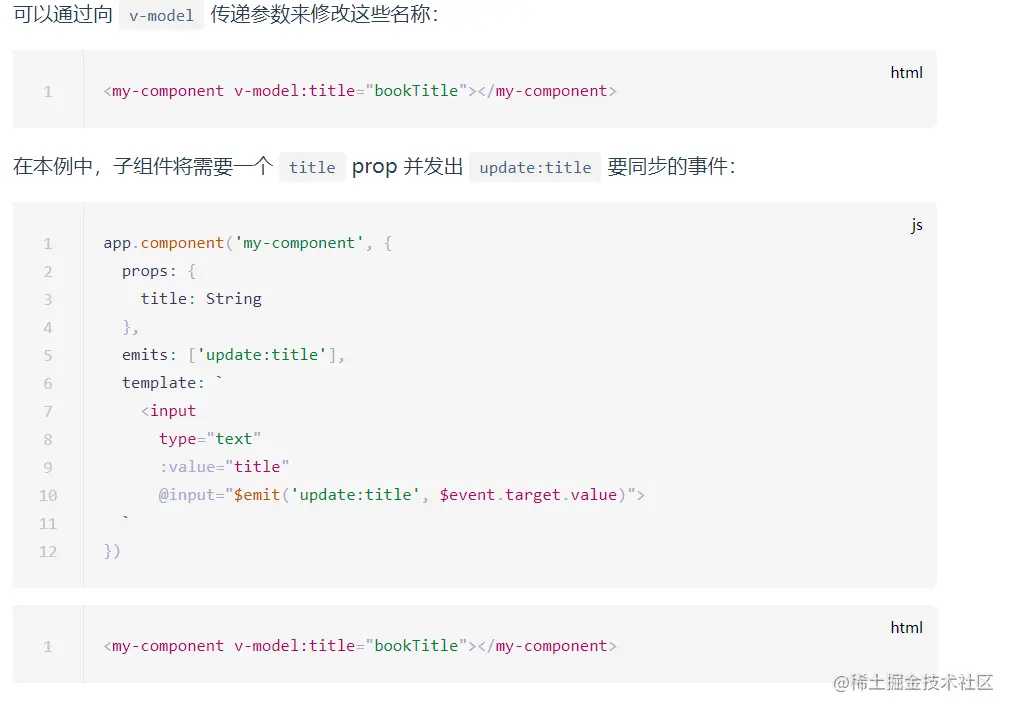Click the js language label
The width and height of the screenshot is (1014, 713).
(916, 225)
